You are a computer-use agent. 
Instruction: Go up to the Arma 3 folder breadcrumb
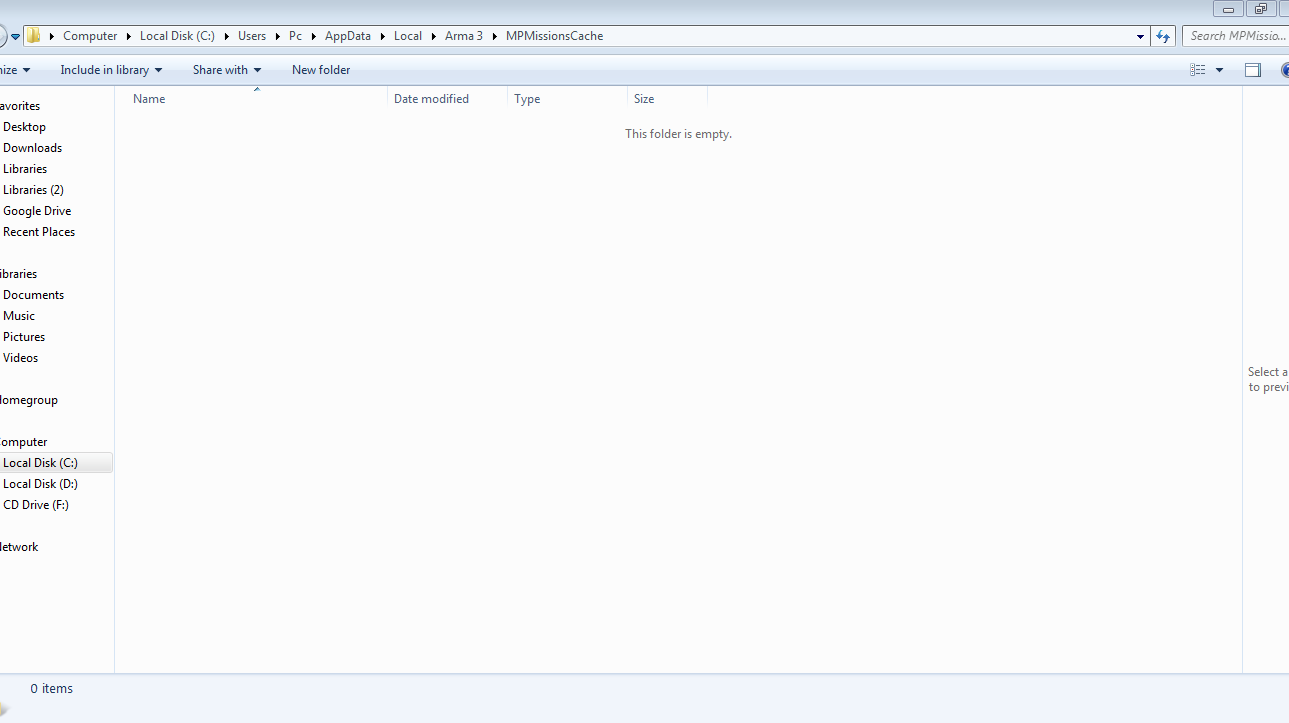click(464, 36)
